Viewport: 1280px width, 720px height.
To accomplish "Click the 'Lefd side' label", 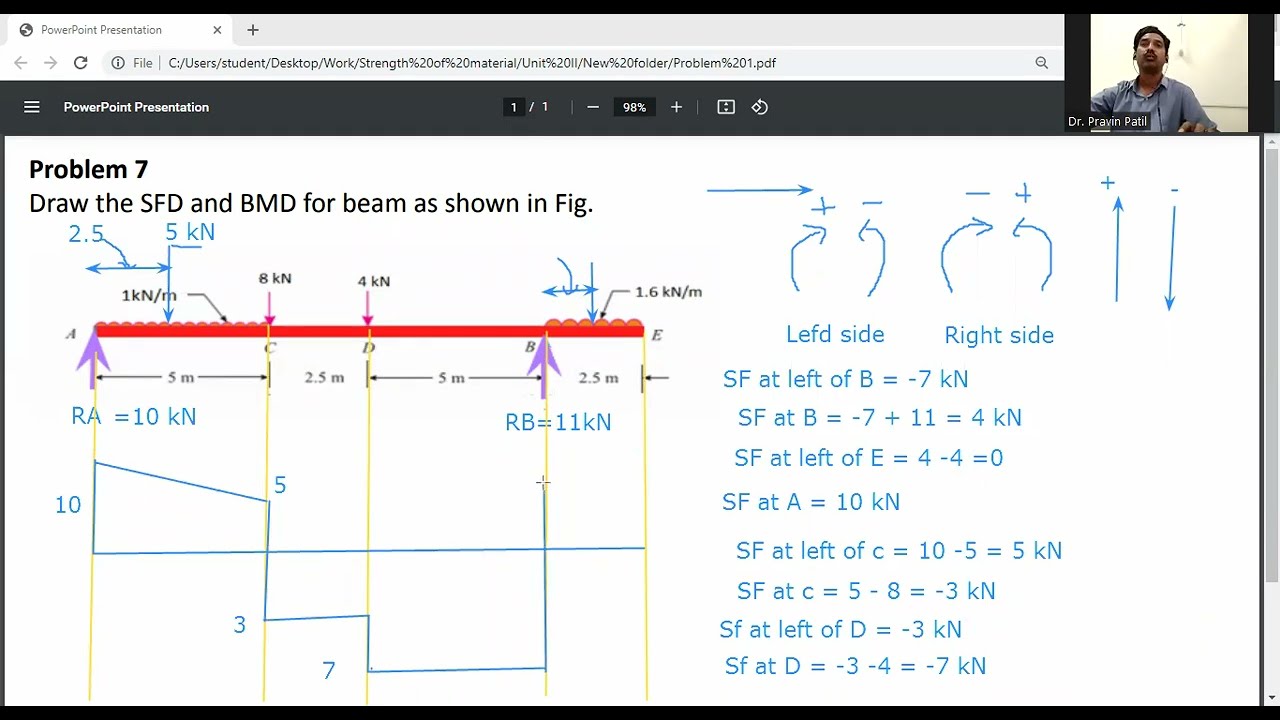I will (835, 335).
